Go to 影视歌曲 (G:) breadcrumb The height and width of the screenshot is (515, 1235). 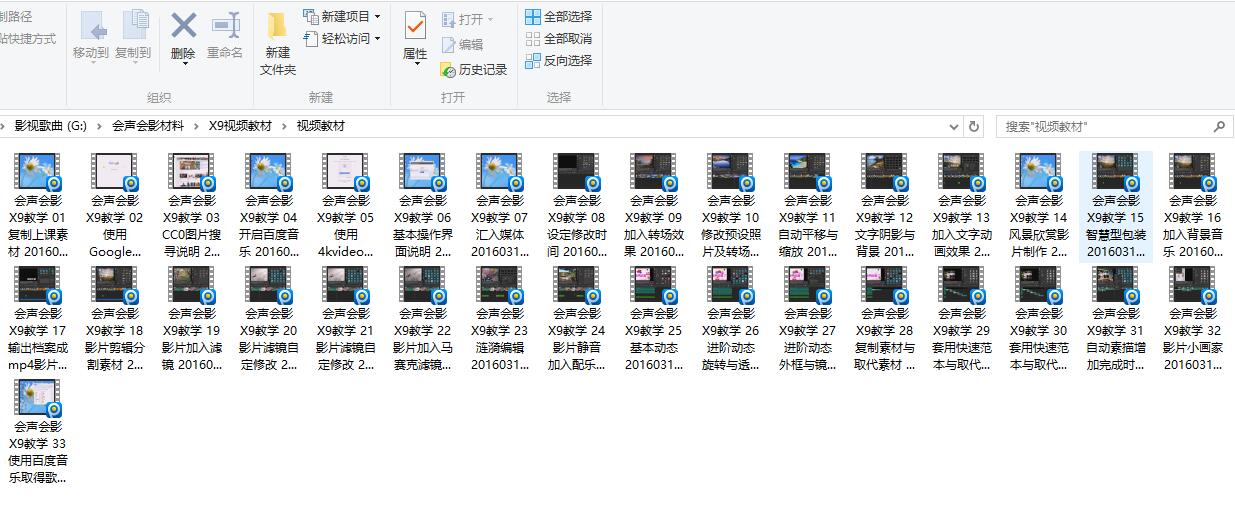50,127
